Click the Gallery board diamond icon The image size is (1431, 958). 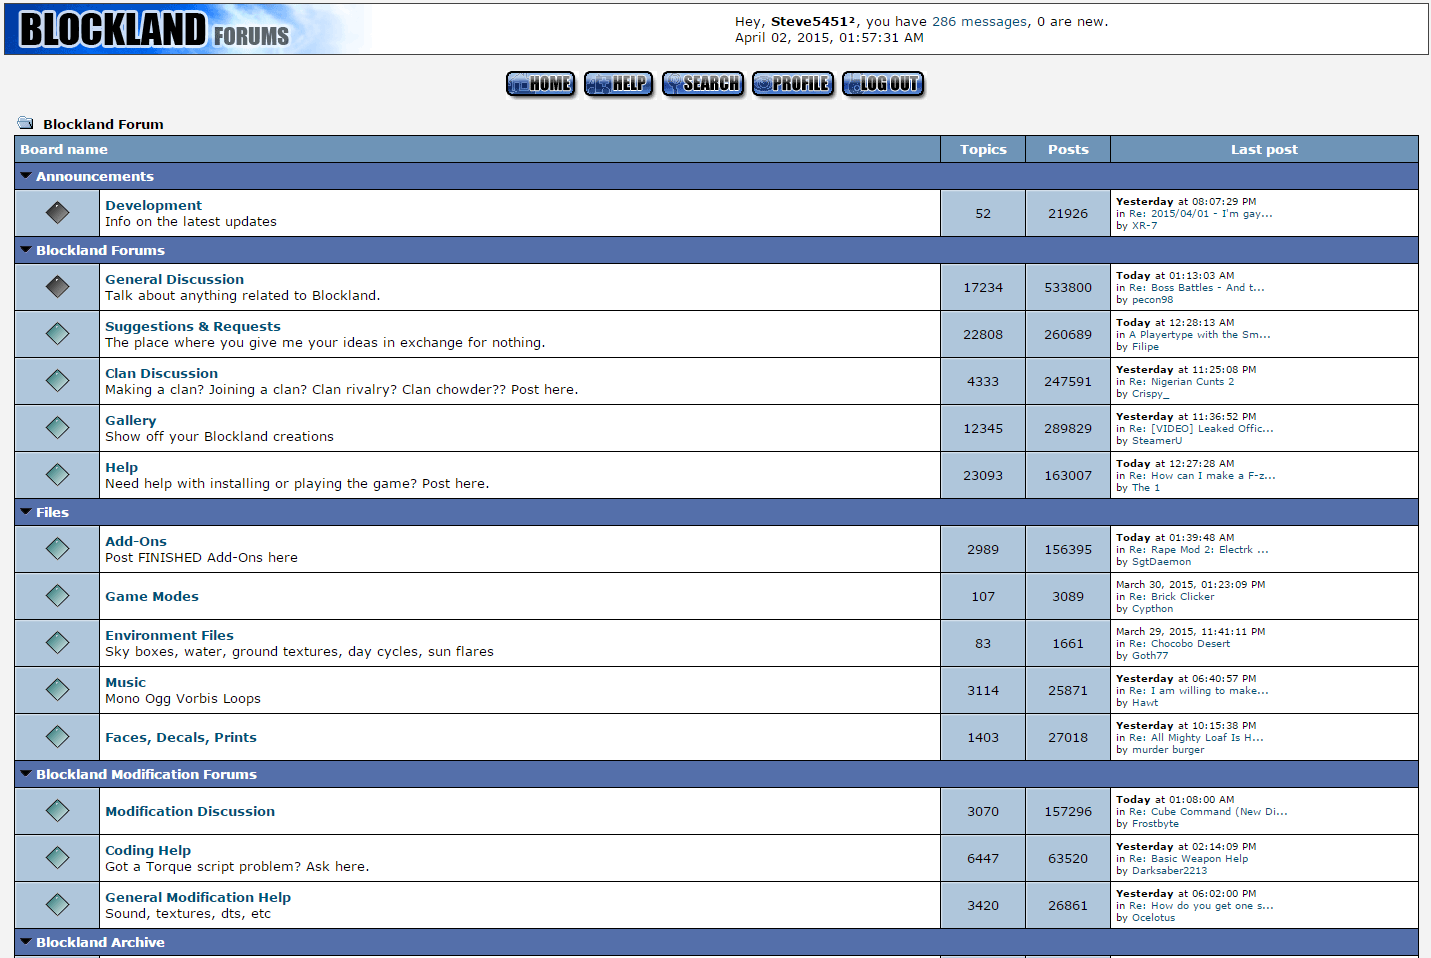click(x=56, y=428)
